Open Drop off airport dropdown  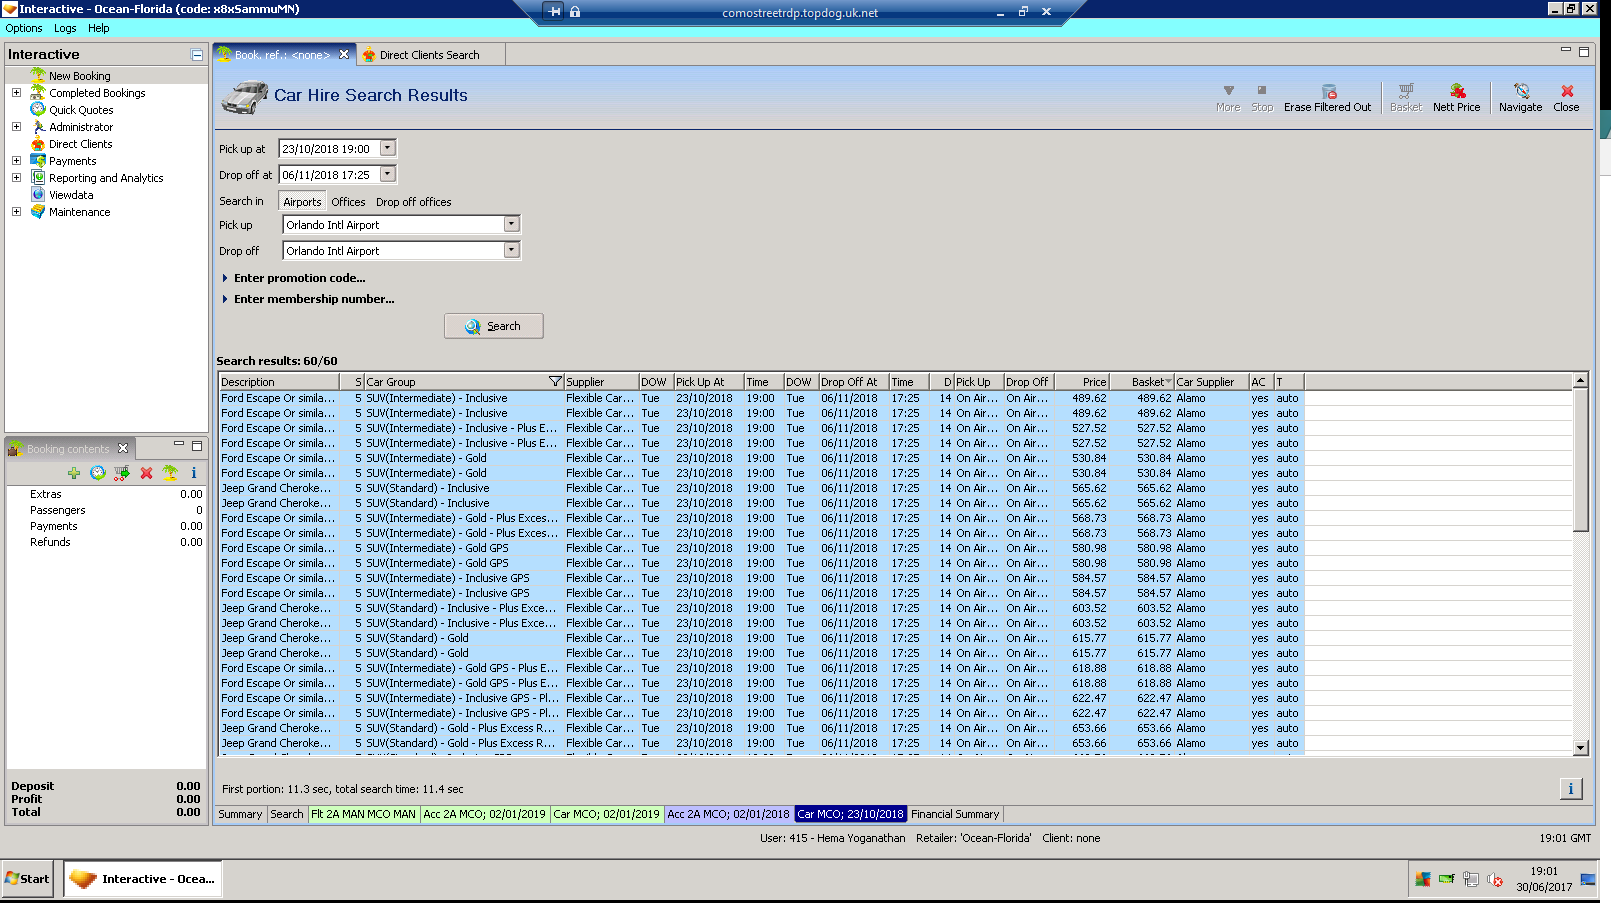pyautogui.click(x=511, y=250)
